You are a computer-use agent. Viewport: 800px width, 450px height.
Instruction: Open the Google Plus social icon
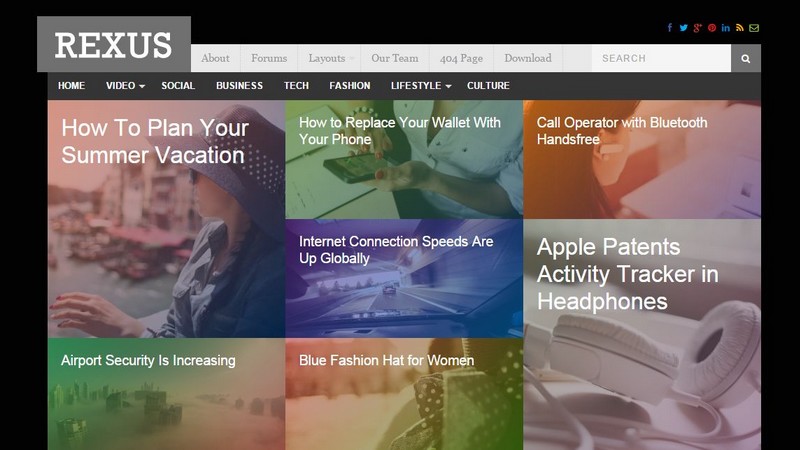click(x=697, y=28)
